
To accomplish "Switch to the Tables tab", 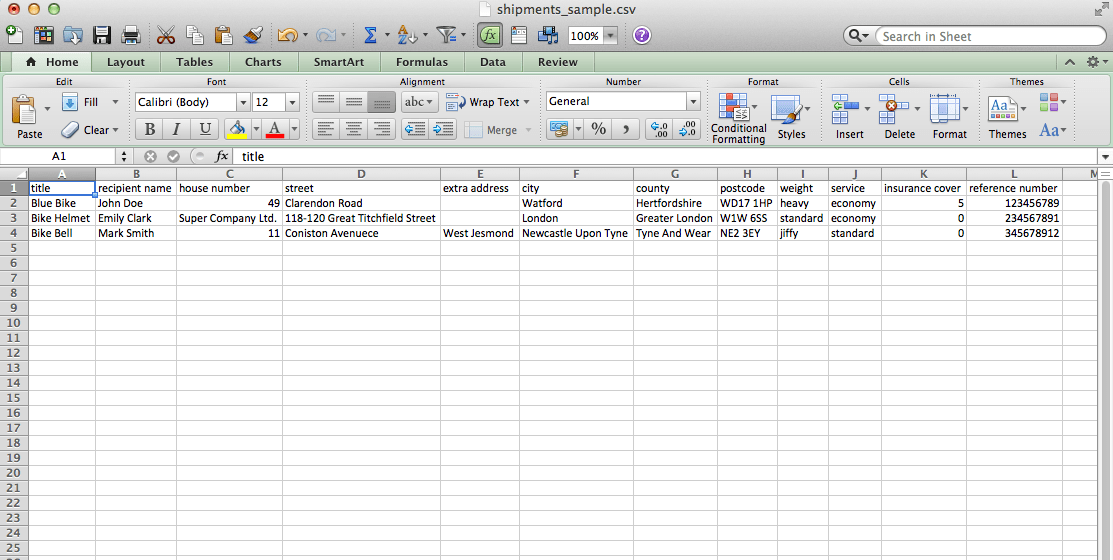I will [x=194, y=62].
